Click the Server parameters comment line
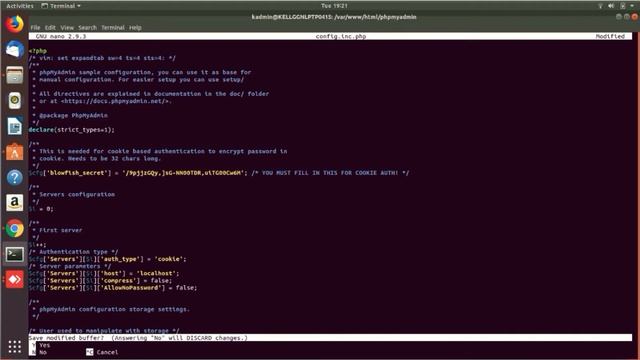Viewport: 640px width, 360px height. 69,266
